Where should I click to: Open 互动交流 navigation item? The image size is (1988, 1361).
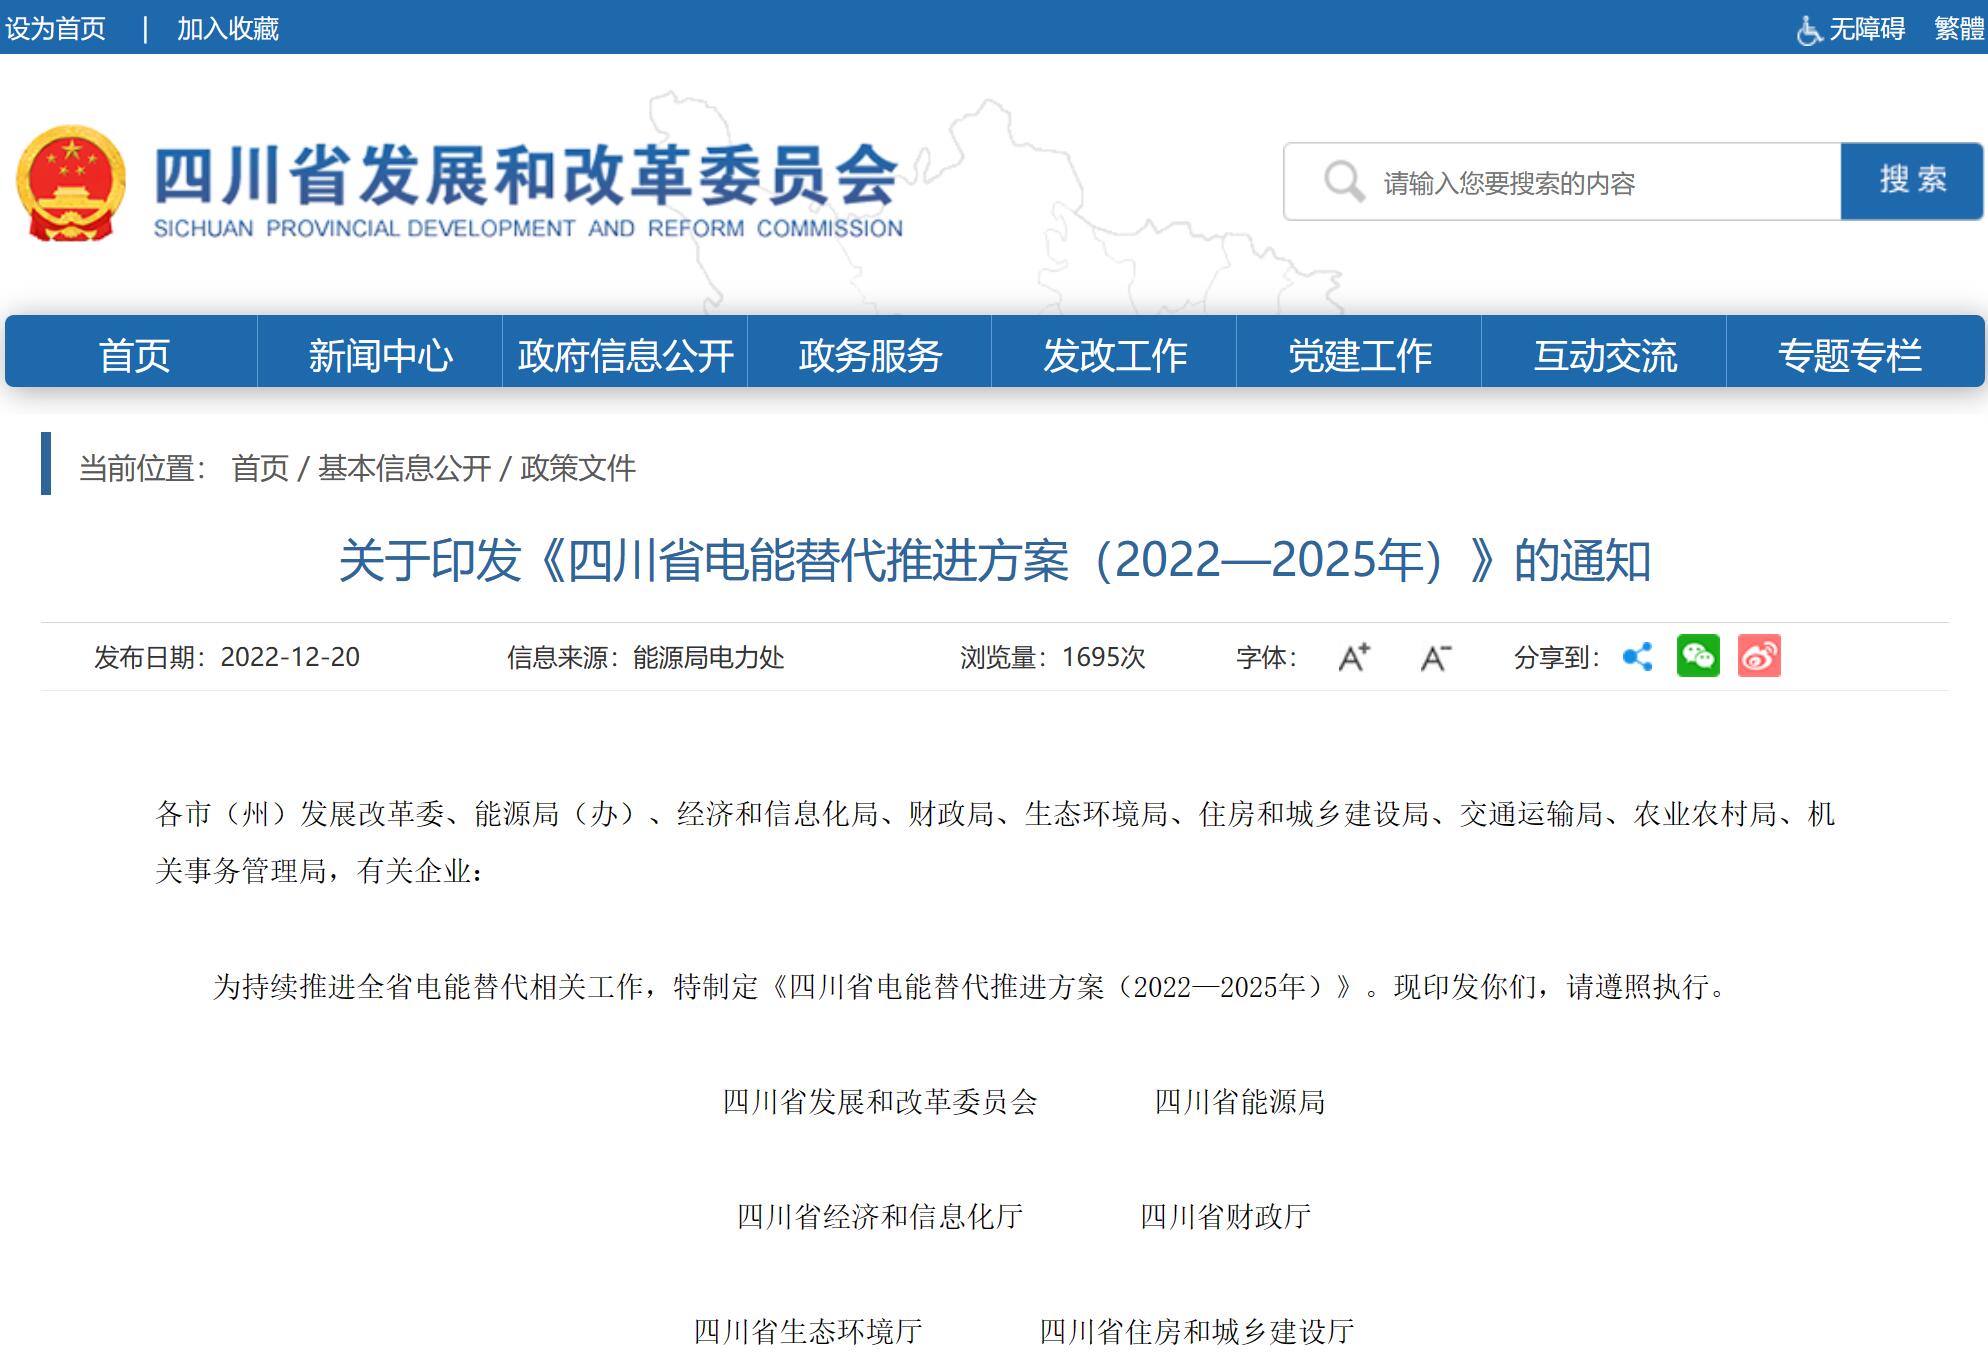click(x=1605, y=355)
